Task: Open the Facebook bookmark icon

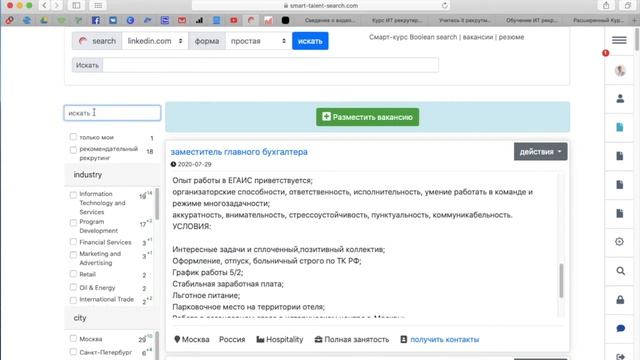Action: point(96,20)
